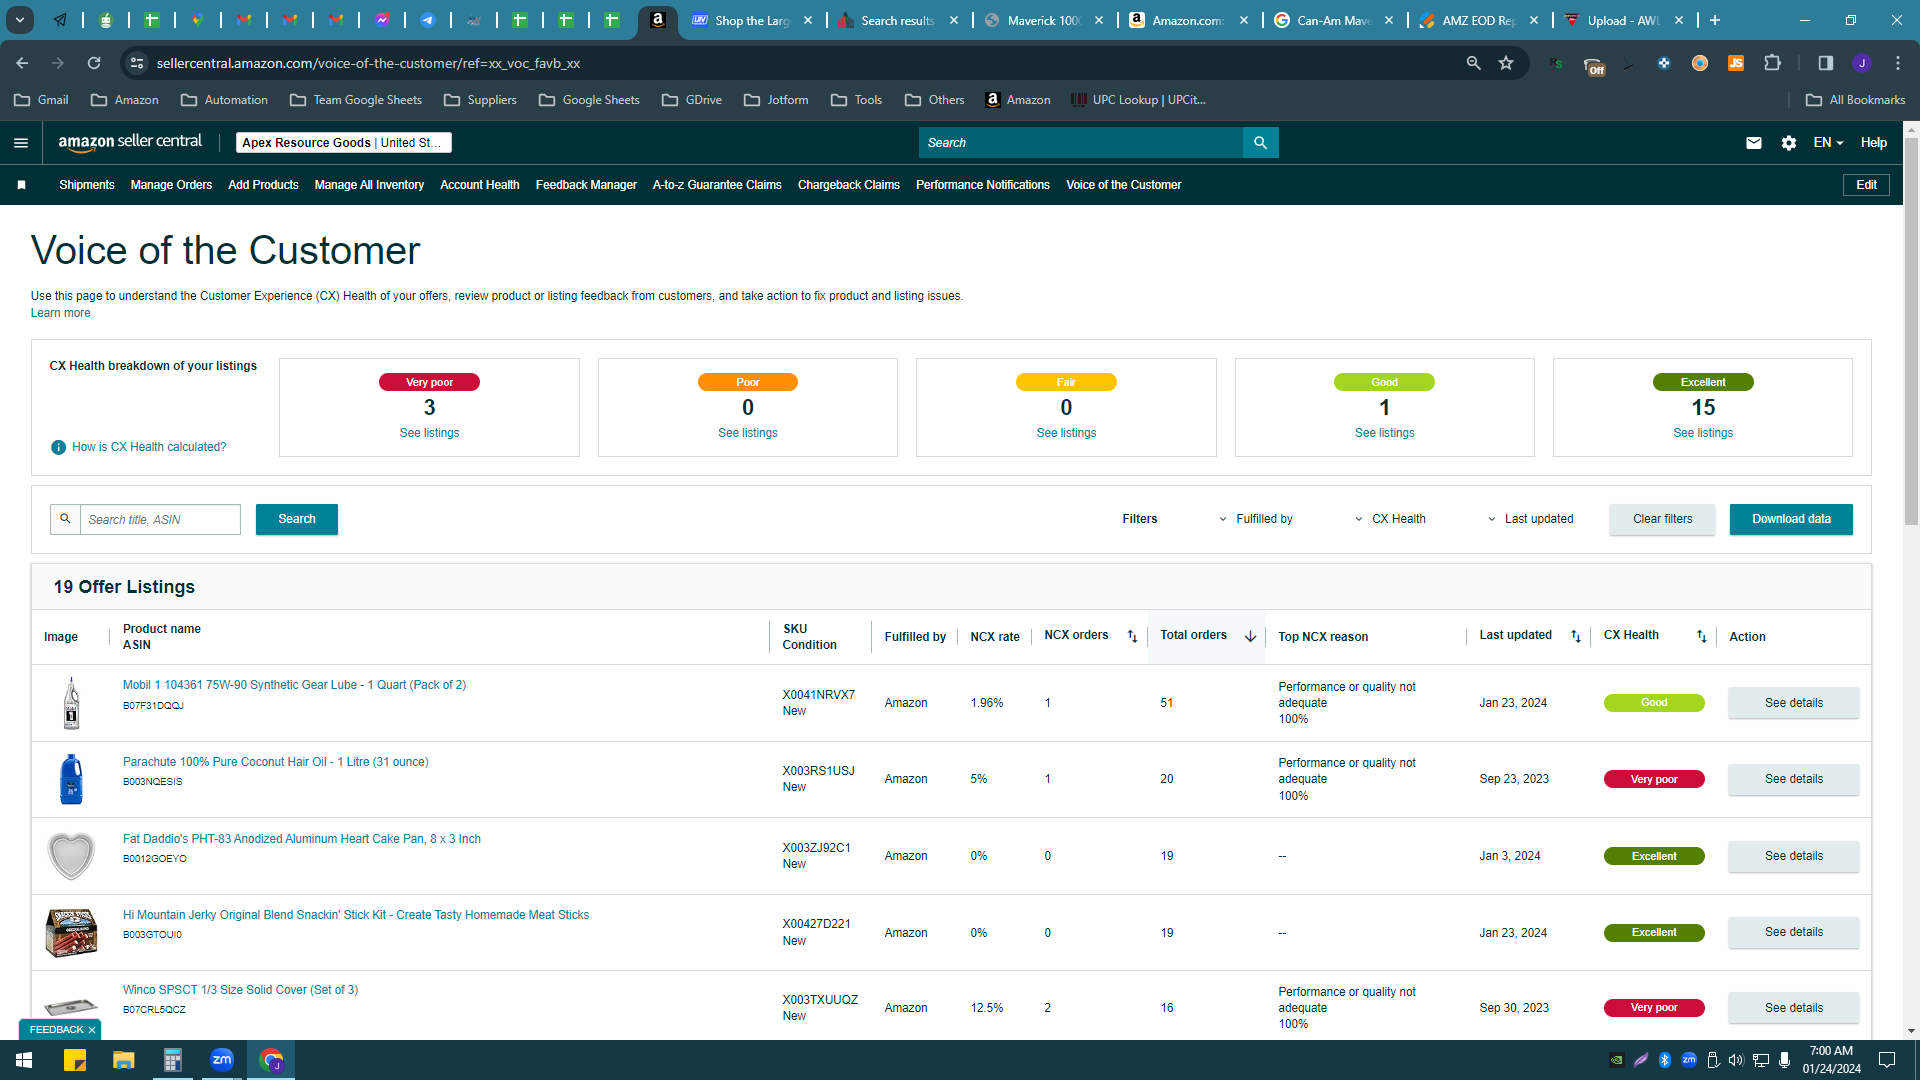Click the browser zoom magnifier in the address bar
The height and width of the screenshot is (1080, 1920).
click(x=1473, y=63)
